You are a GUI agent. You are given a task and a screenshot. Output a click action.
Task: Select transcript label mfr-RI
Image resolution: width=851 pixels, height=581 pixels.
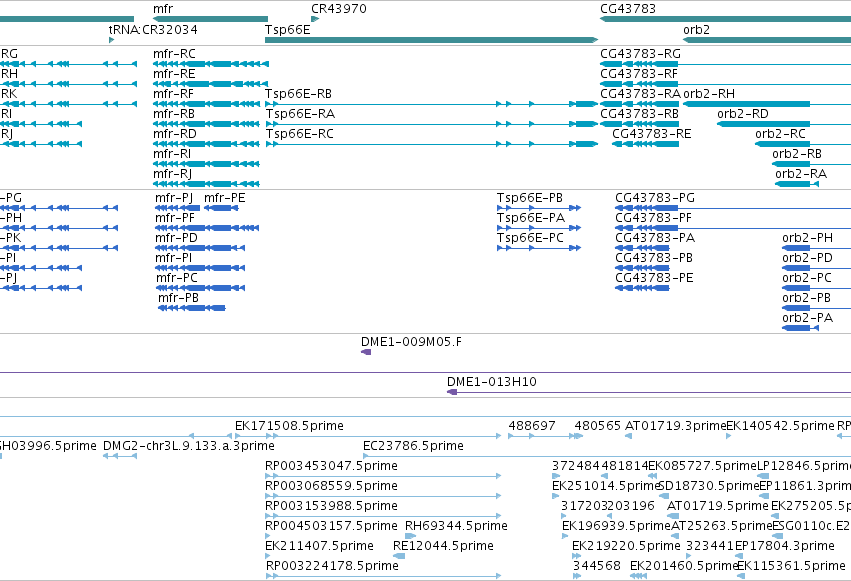(x=172, y=154)
